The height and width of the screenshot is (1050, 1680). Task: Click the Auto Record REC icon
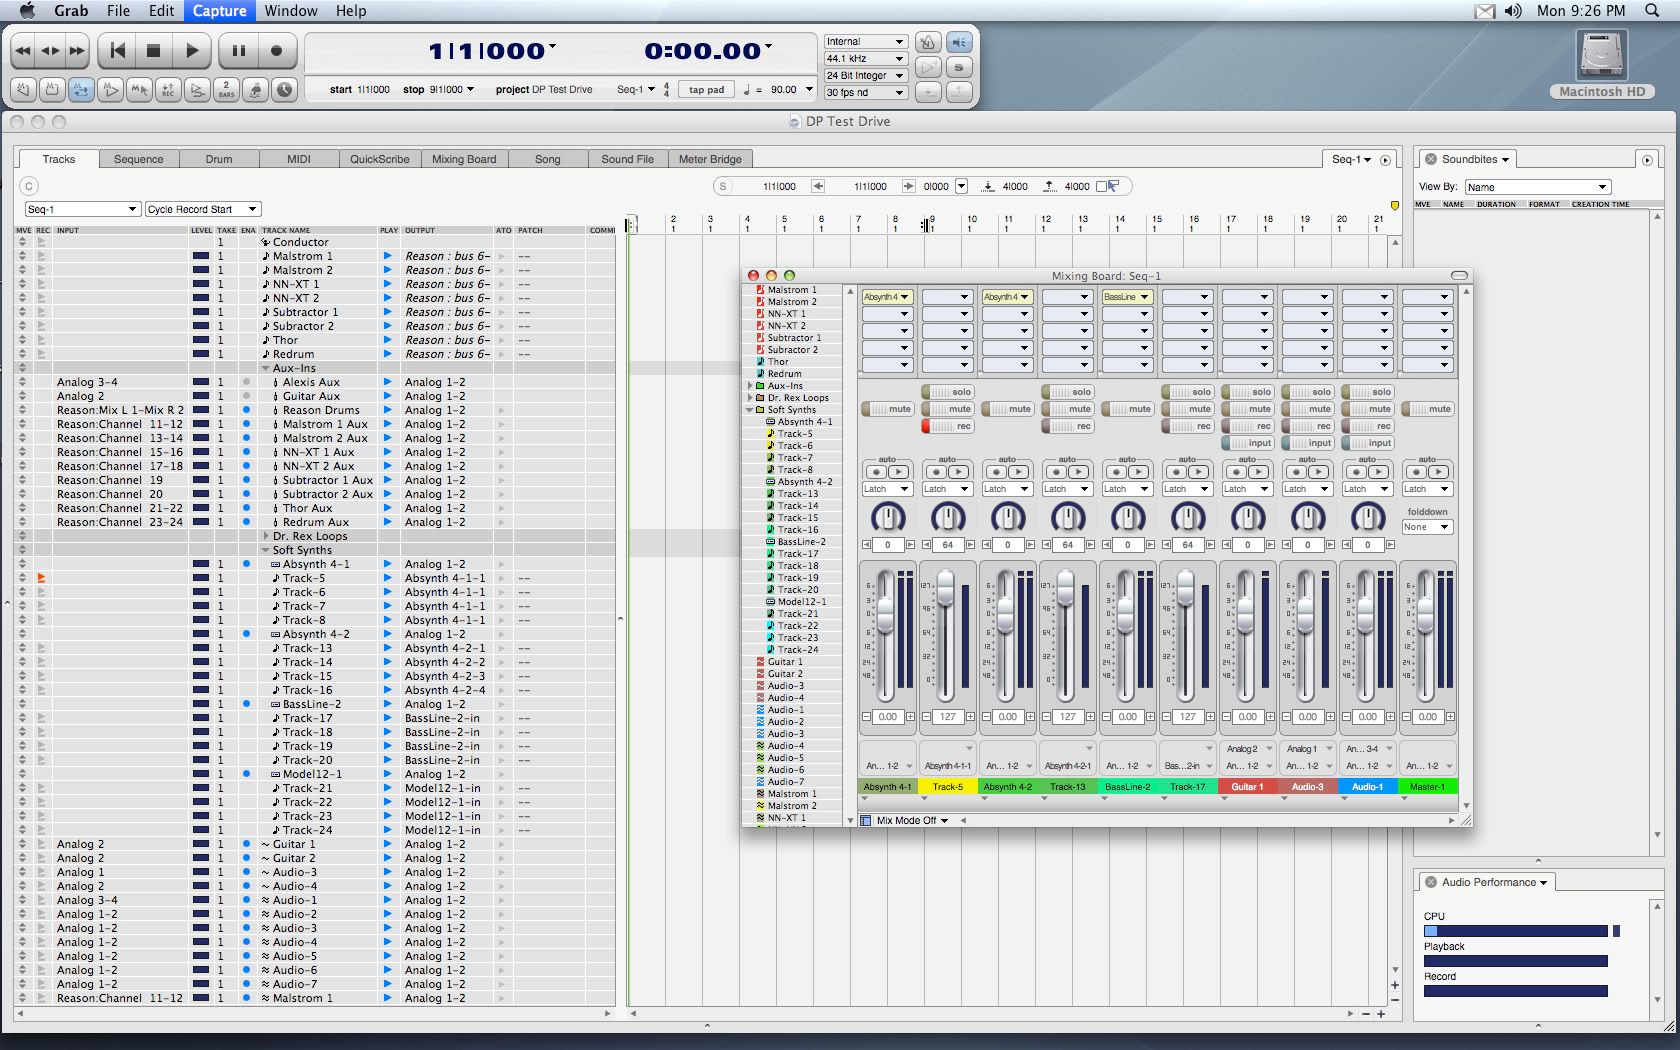point(168,90)
